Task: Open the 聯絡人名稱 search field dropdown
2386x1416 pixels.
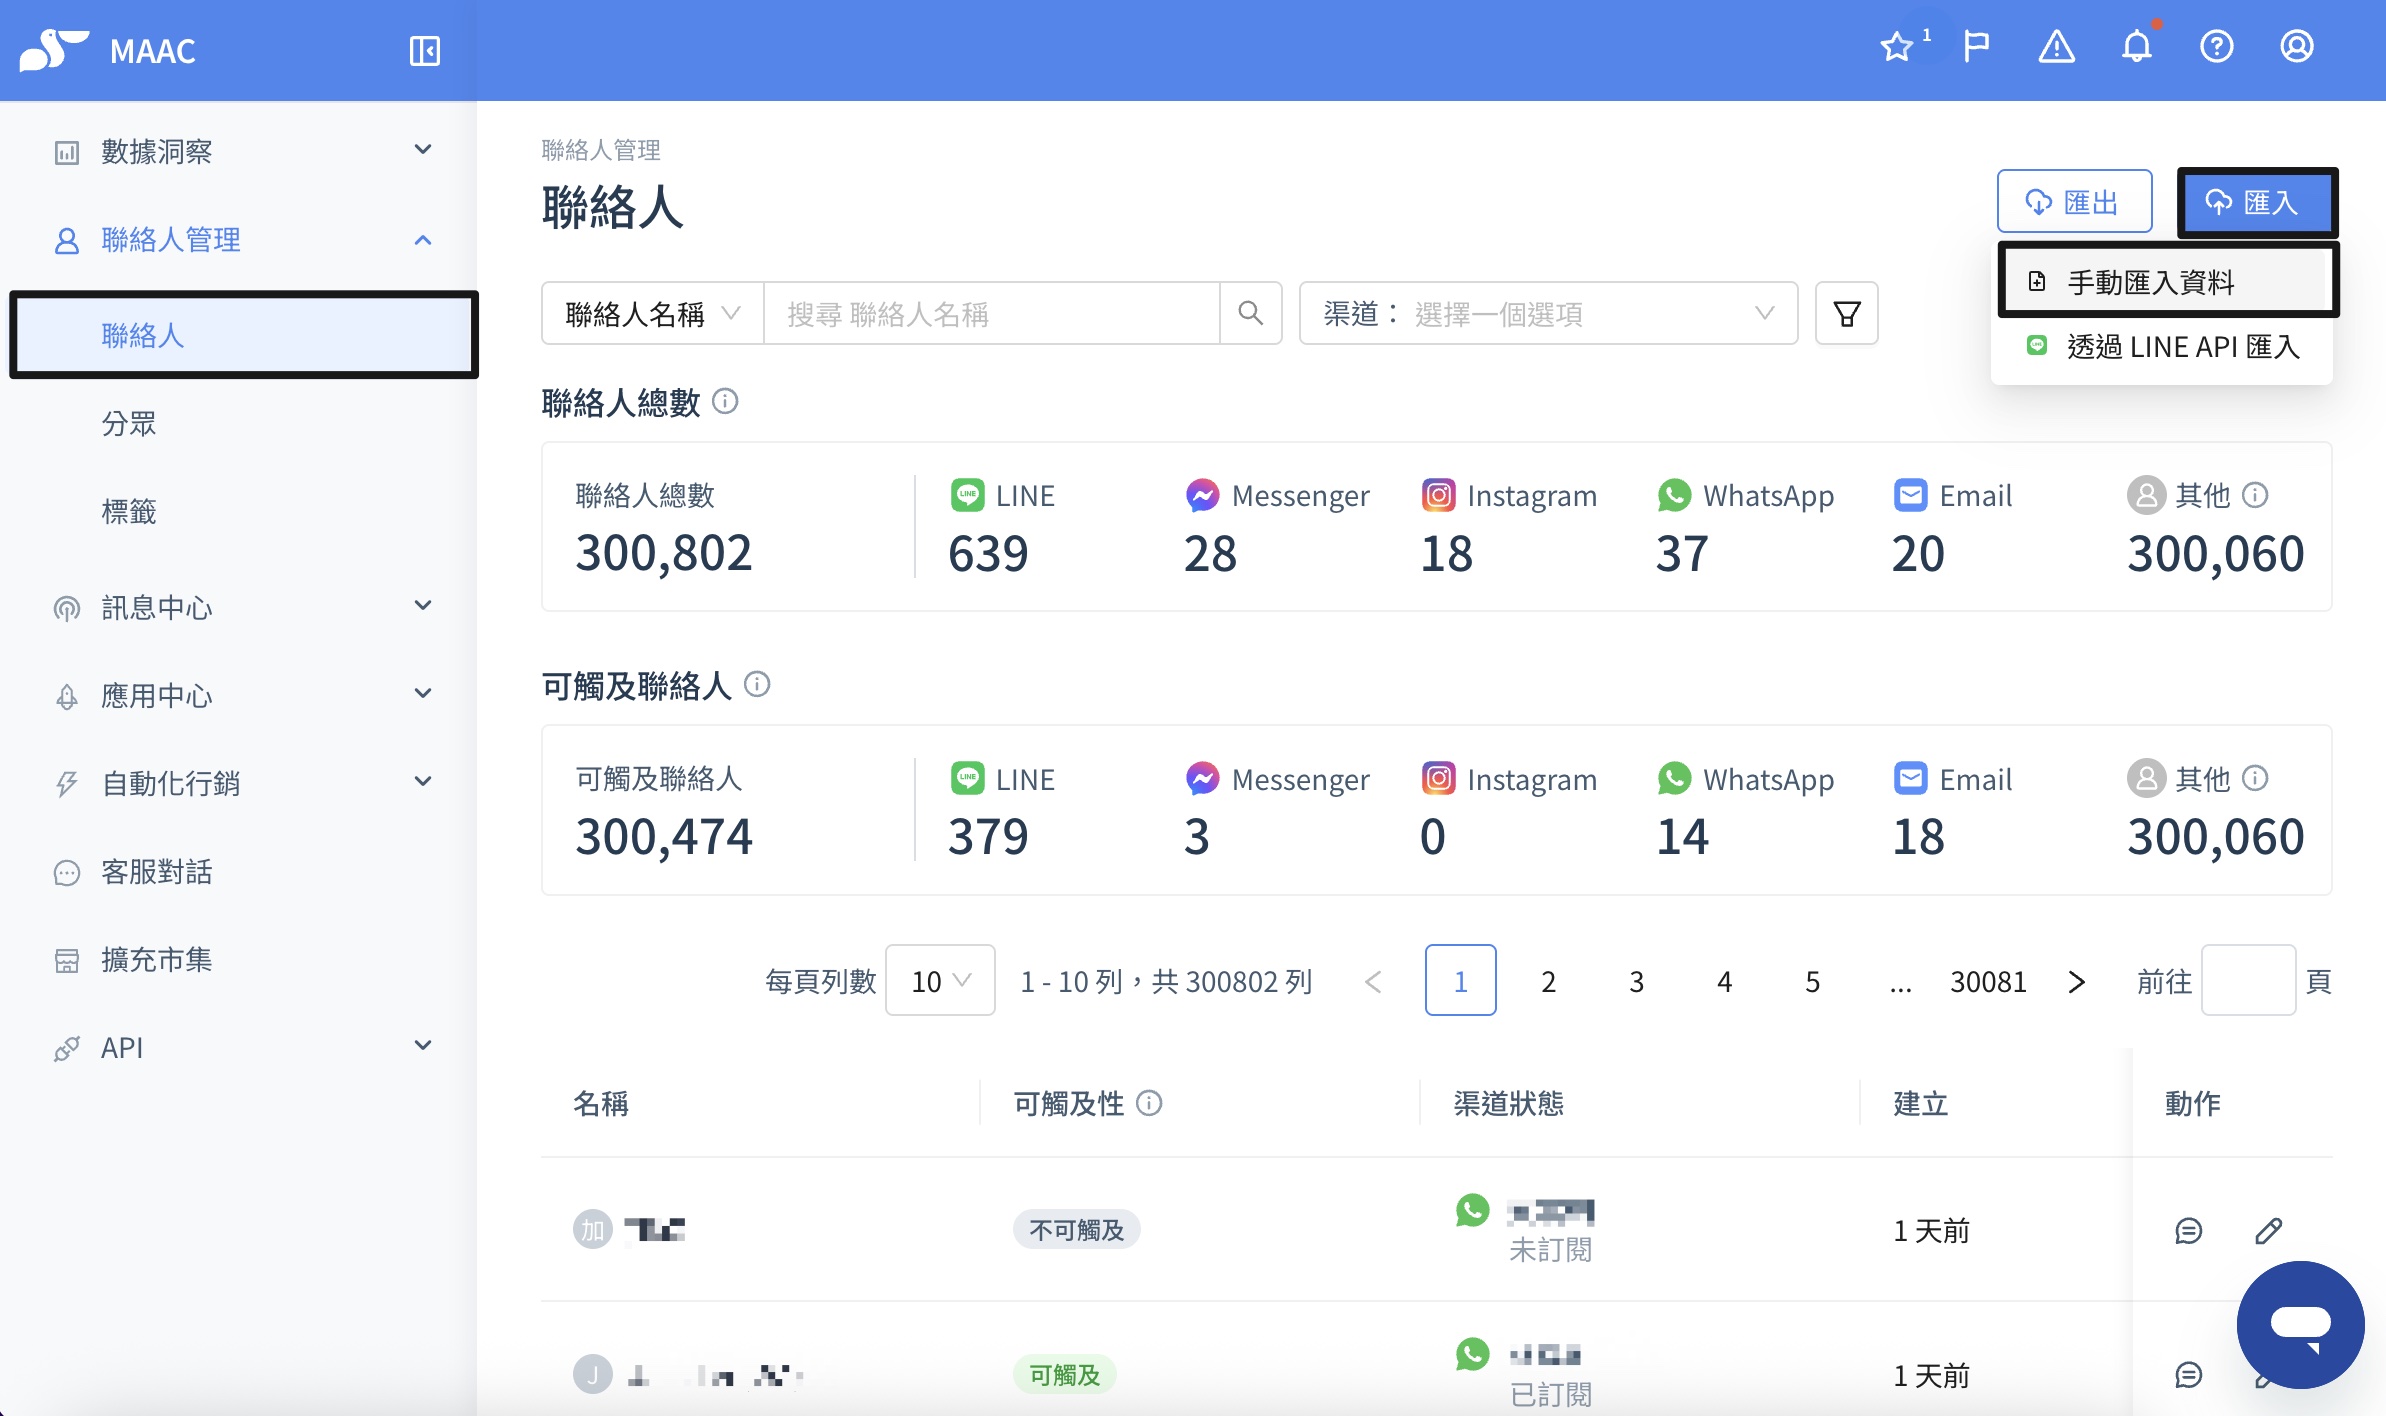Action: (x=653, y=313)
